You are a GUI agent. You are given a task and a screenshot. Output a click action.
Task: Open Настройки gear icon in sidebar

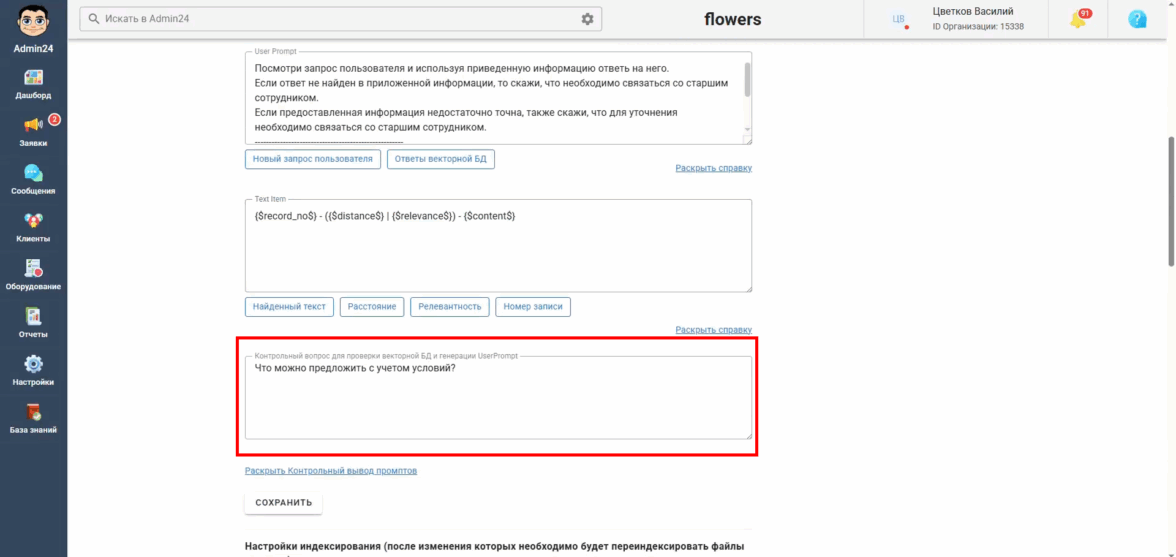pos(33,364)
